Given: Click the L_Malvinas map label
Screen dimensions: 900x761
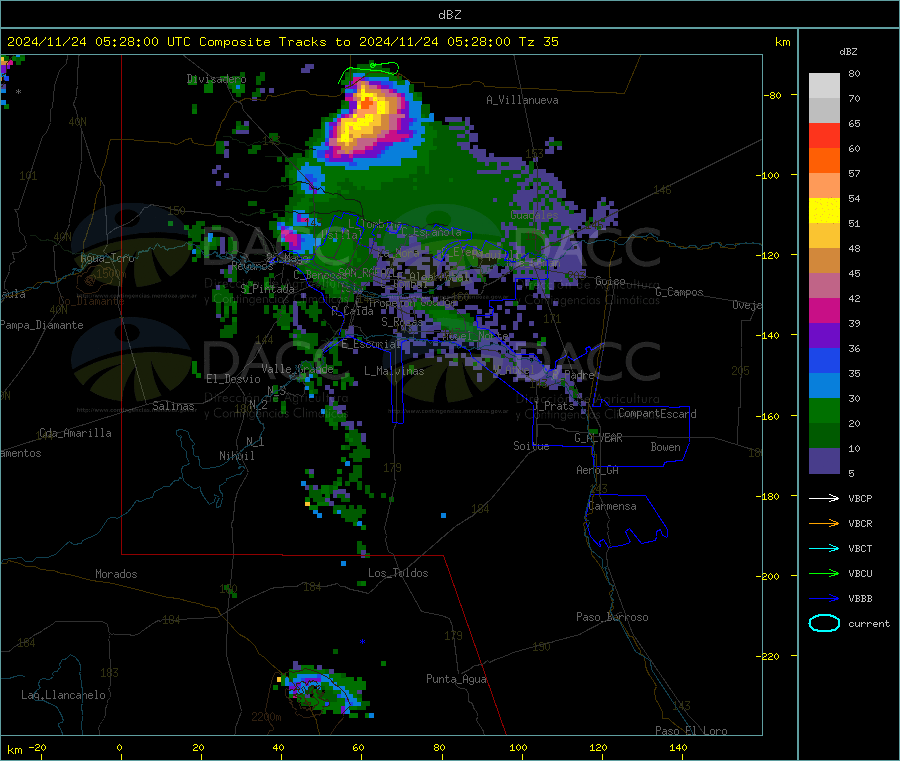Looking at the screenshot, I should click(x=394, y=371).
